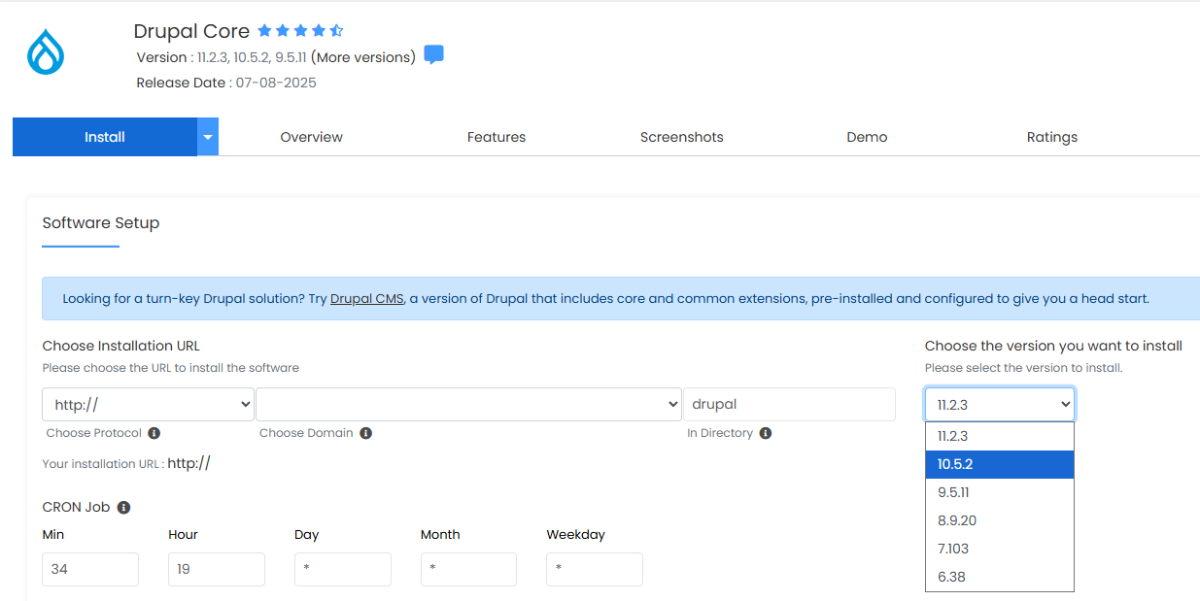
Task: Click the Release Date 07-08-2025 text
Action: click(x=226, y=83)
